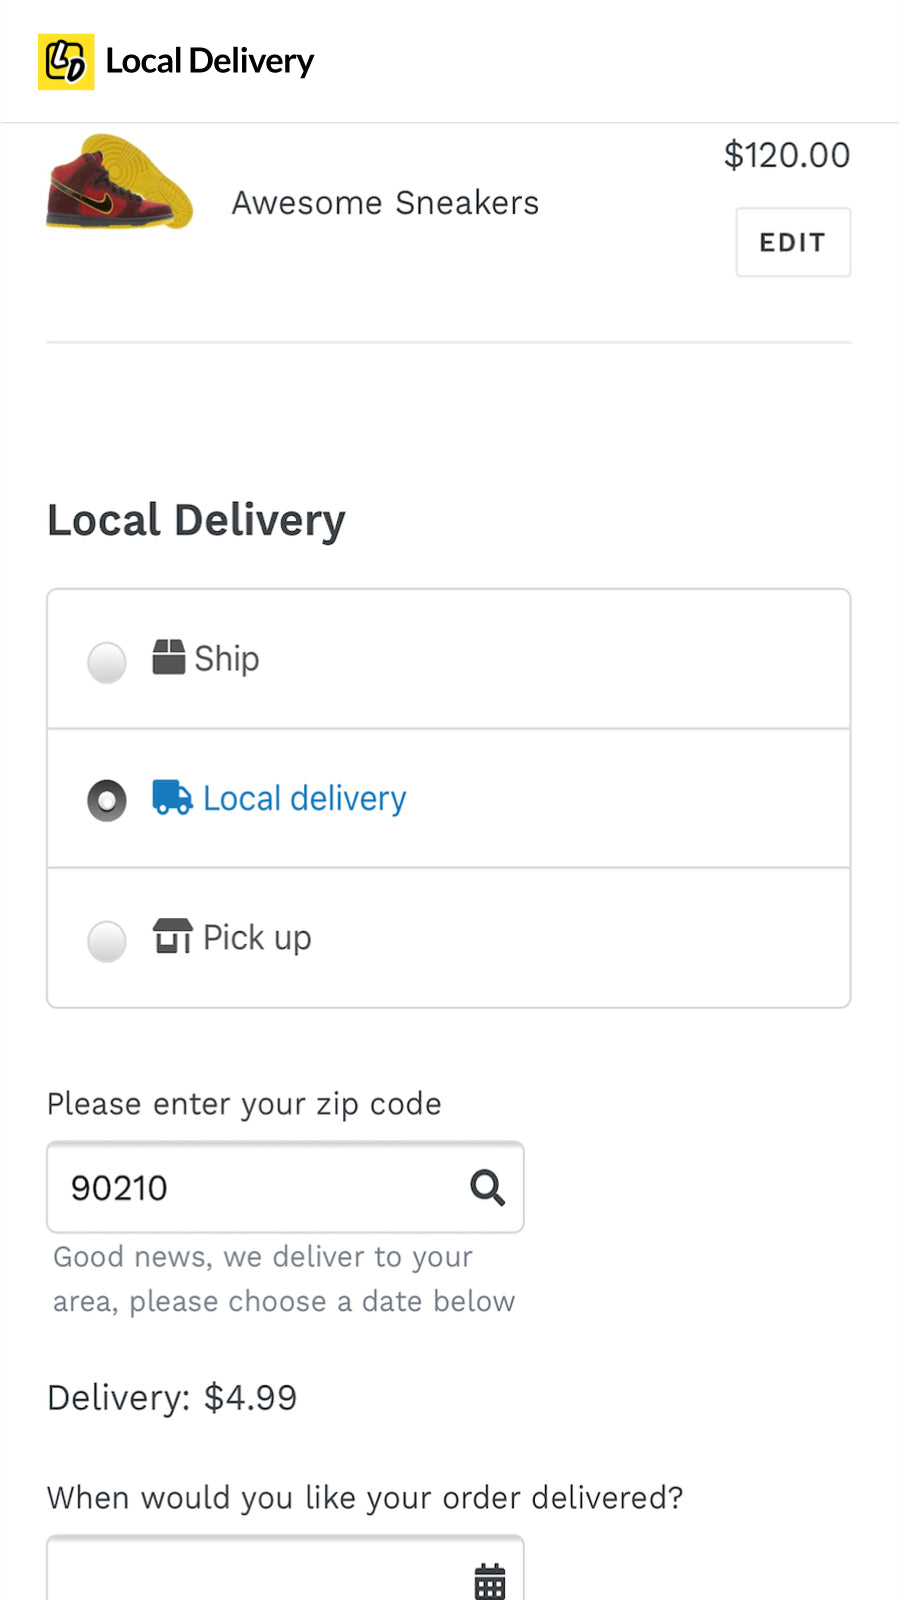Viewport: 900px width, 1600px height.
Task: Click the Awesome Sneakers product title
Action: [x=385, y=202]
